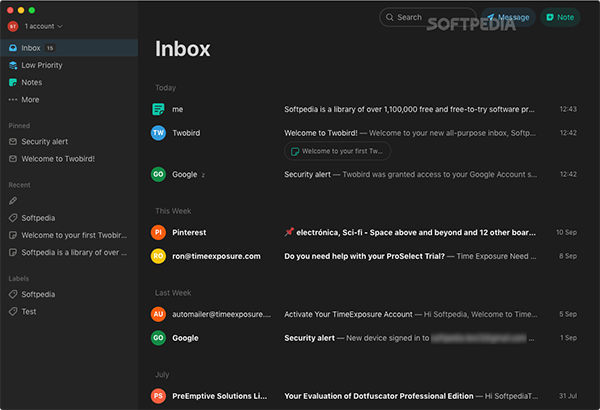The height and width of the screenshot is (410, 600).
Task: Open the 1 account dropdown
Action: [43, 26]
